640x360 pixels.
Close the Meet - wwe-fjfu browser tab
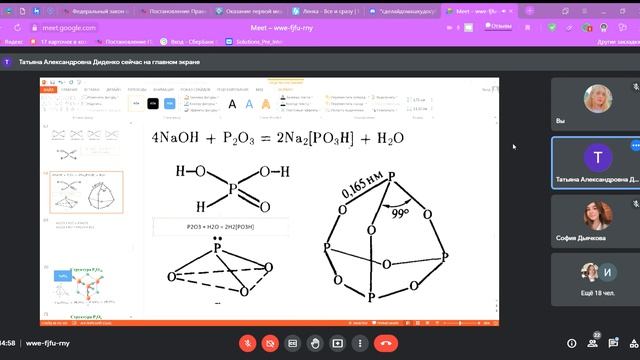click(511, 11)
